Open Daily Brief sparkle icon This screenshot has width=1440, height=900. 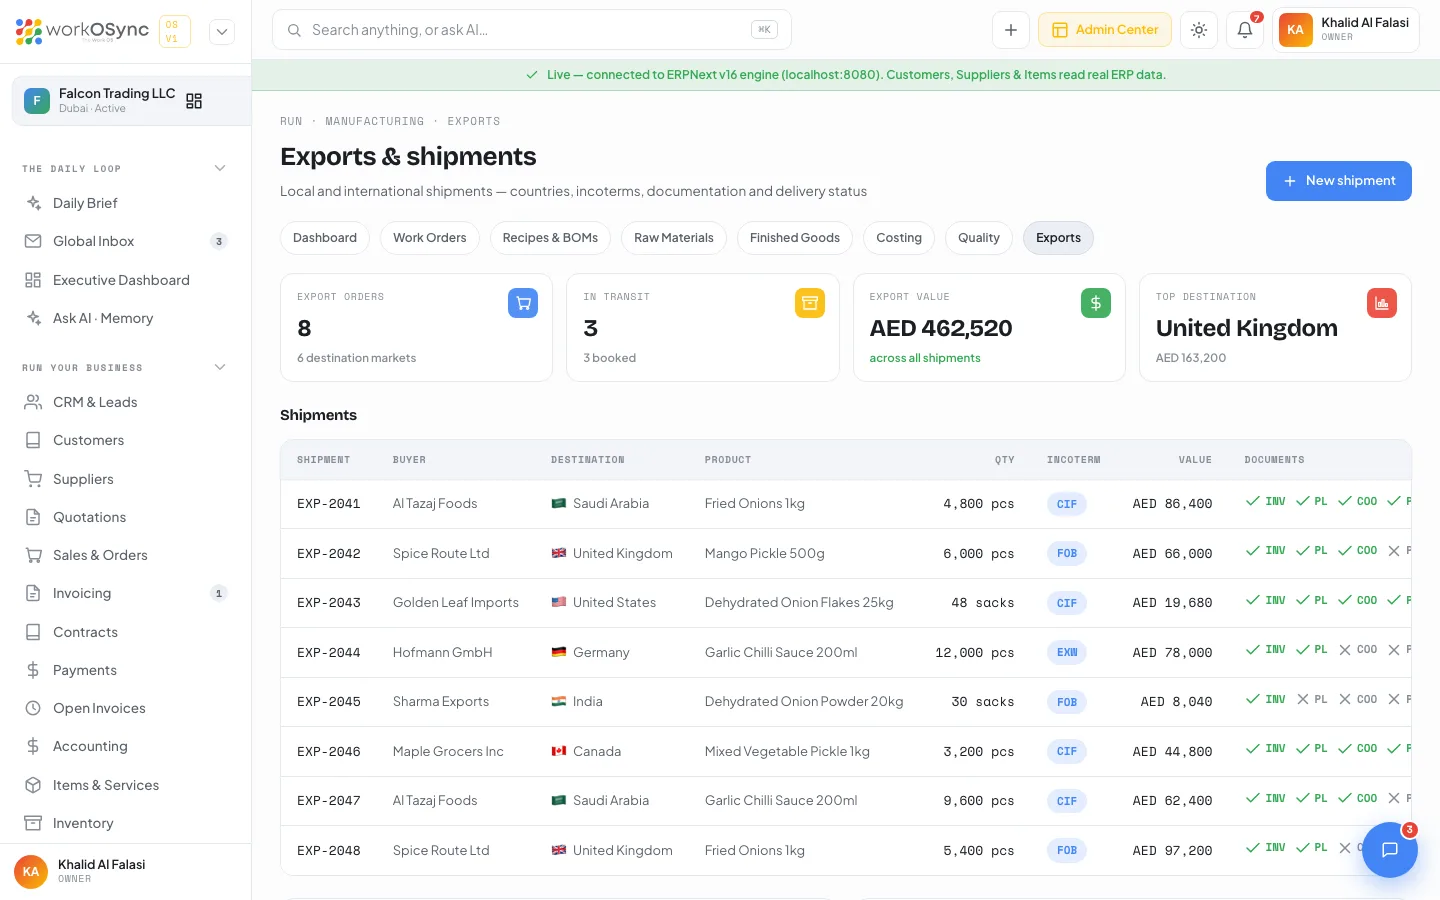[33, 203]
